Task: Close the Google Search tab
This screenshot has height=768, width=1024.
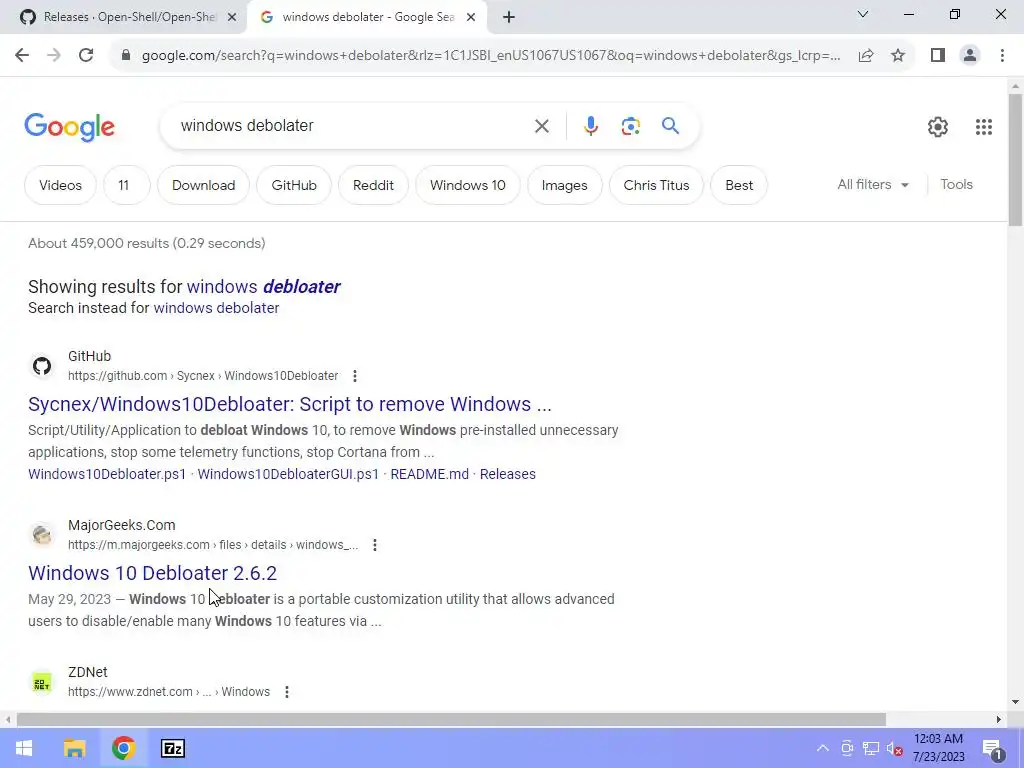Action: pos(471,18)
